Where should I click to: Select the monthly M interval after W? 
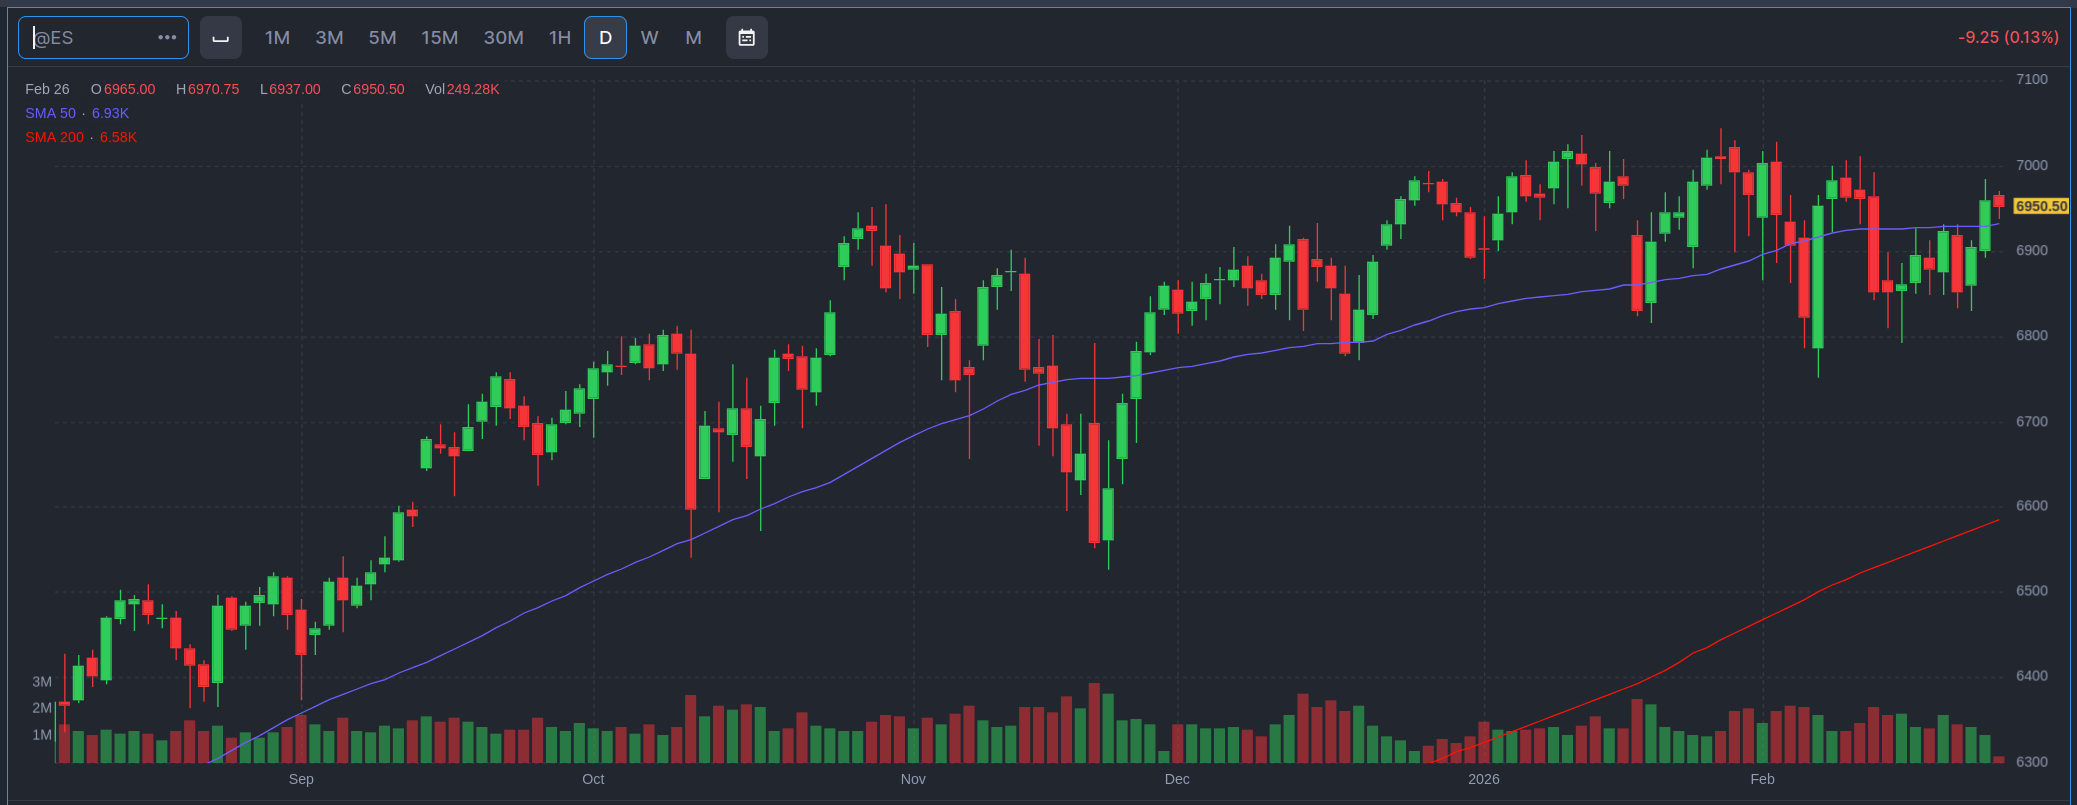(693, 38)
